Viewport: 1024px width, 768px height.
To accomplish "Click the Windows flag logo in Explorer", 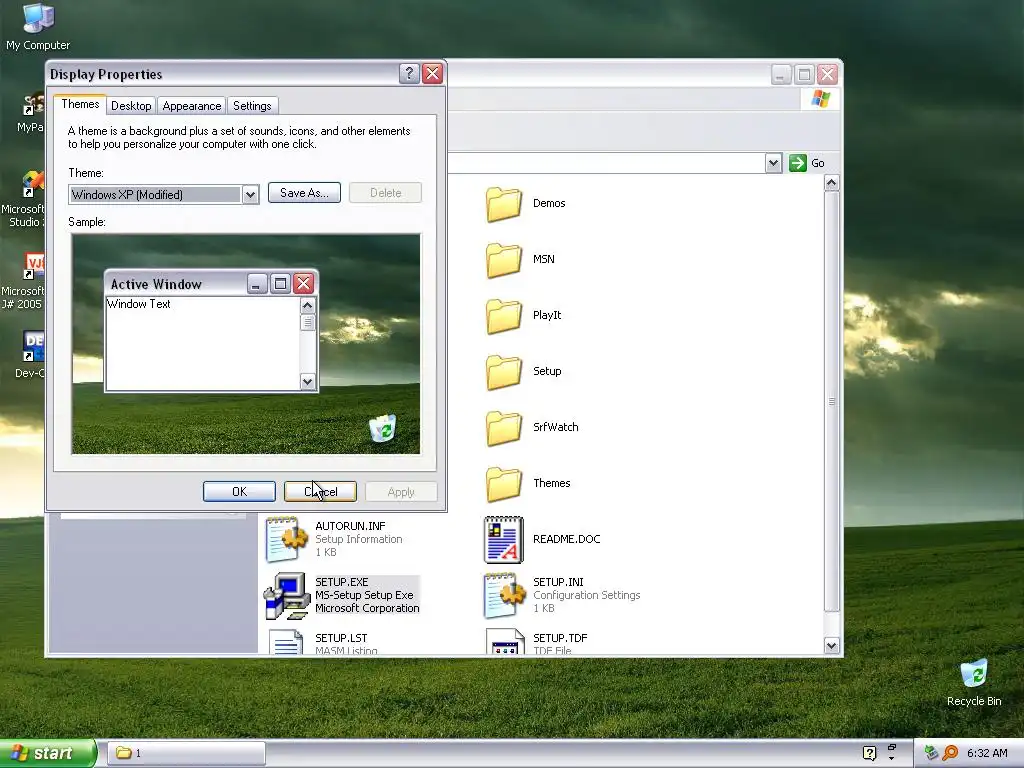I will pos(820,99).
